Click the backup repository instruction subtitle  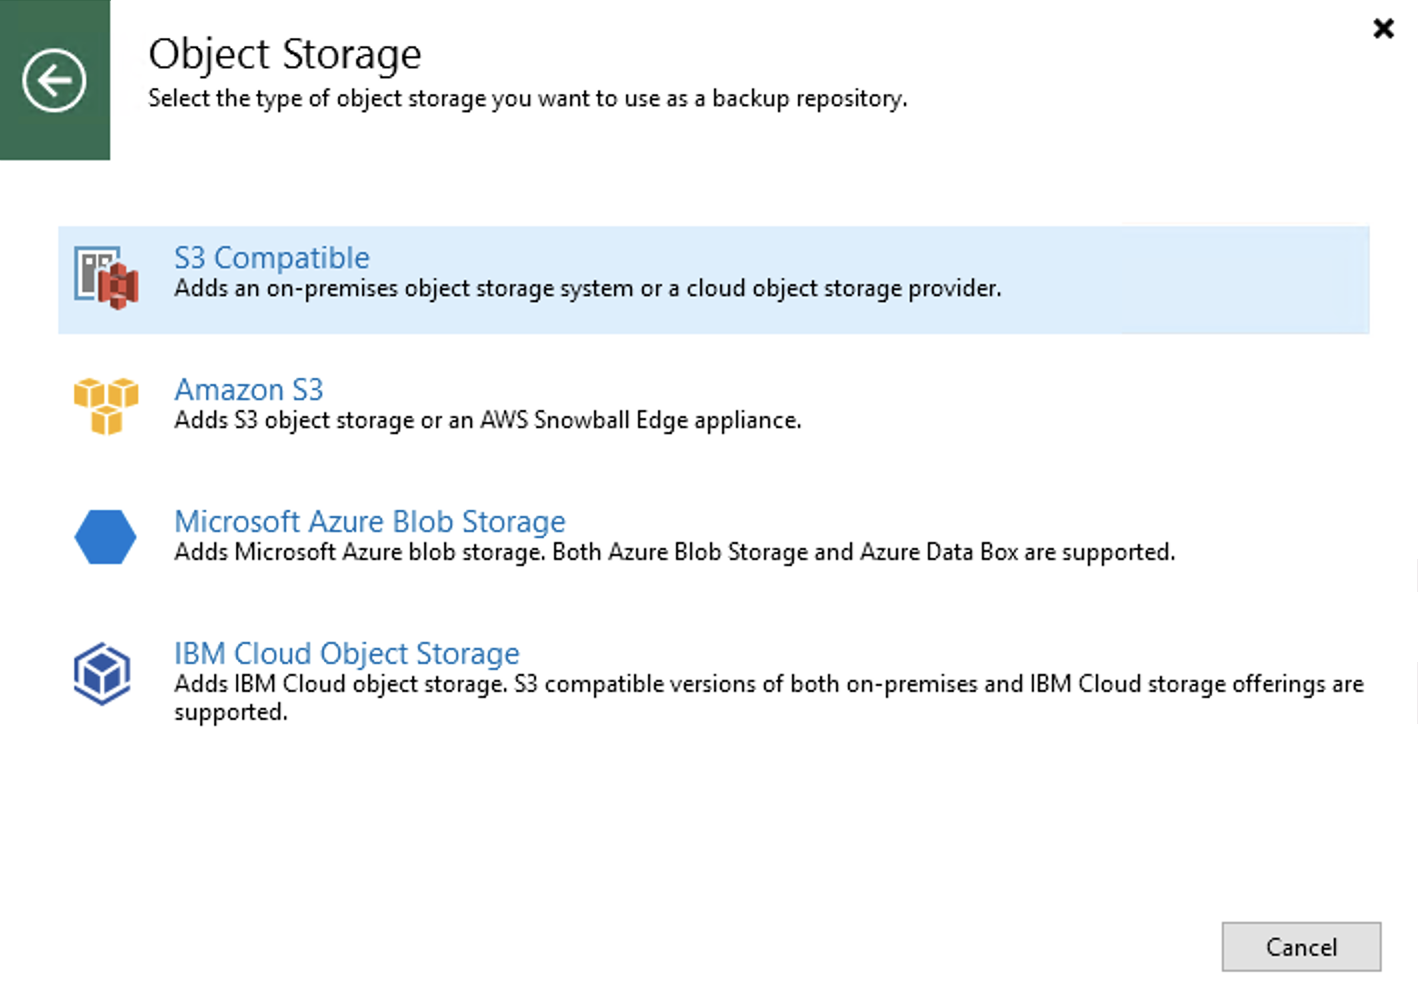527,99
